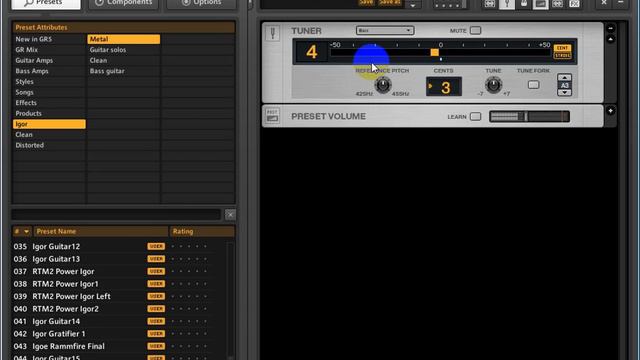Select Metal sub-attribute
The height and width of the screenshot is (360, 640).
[124, 39]
